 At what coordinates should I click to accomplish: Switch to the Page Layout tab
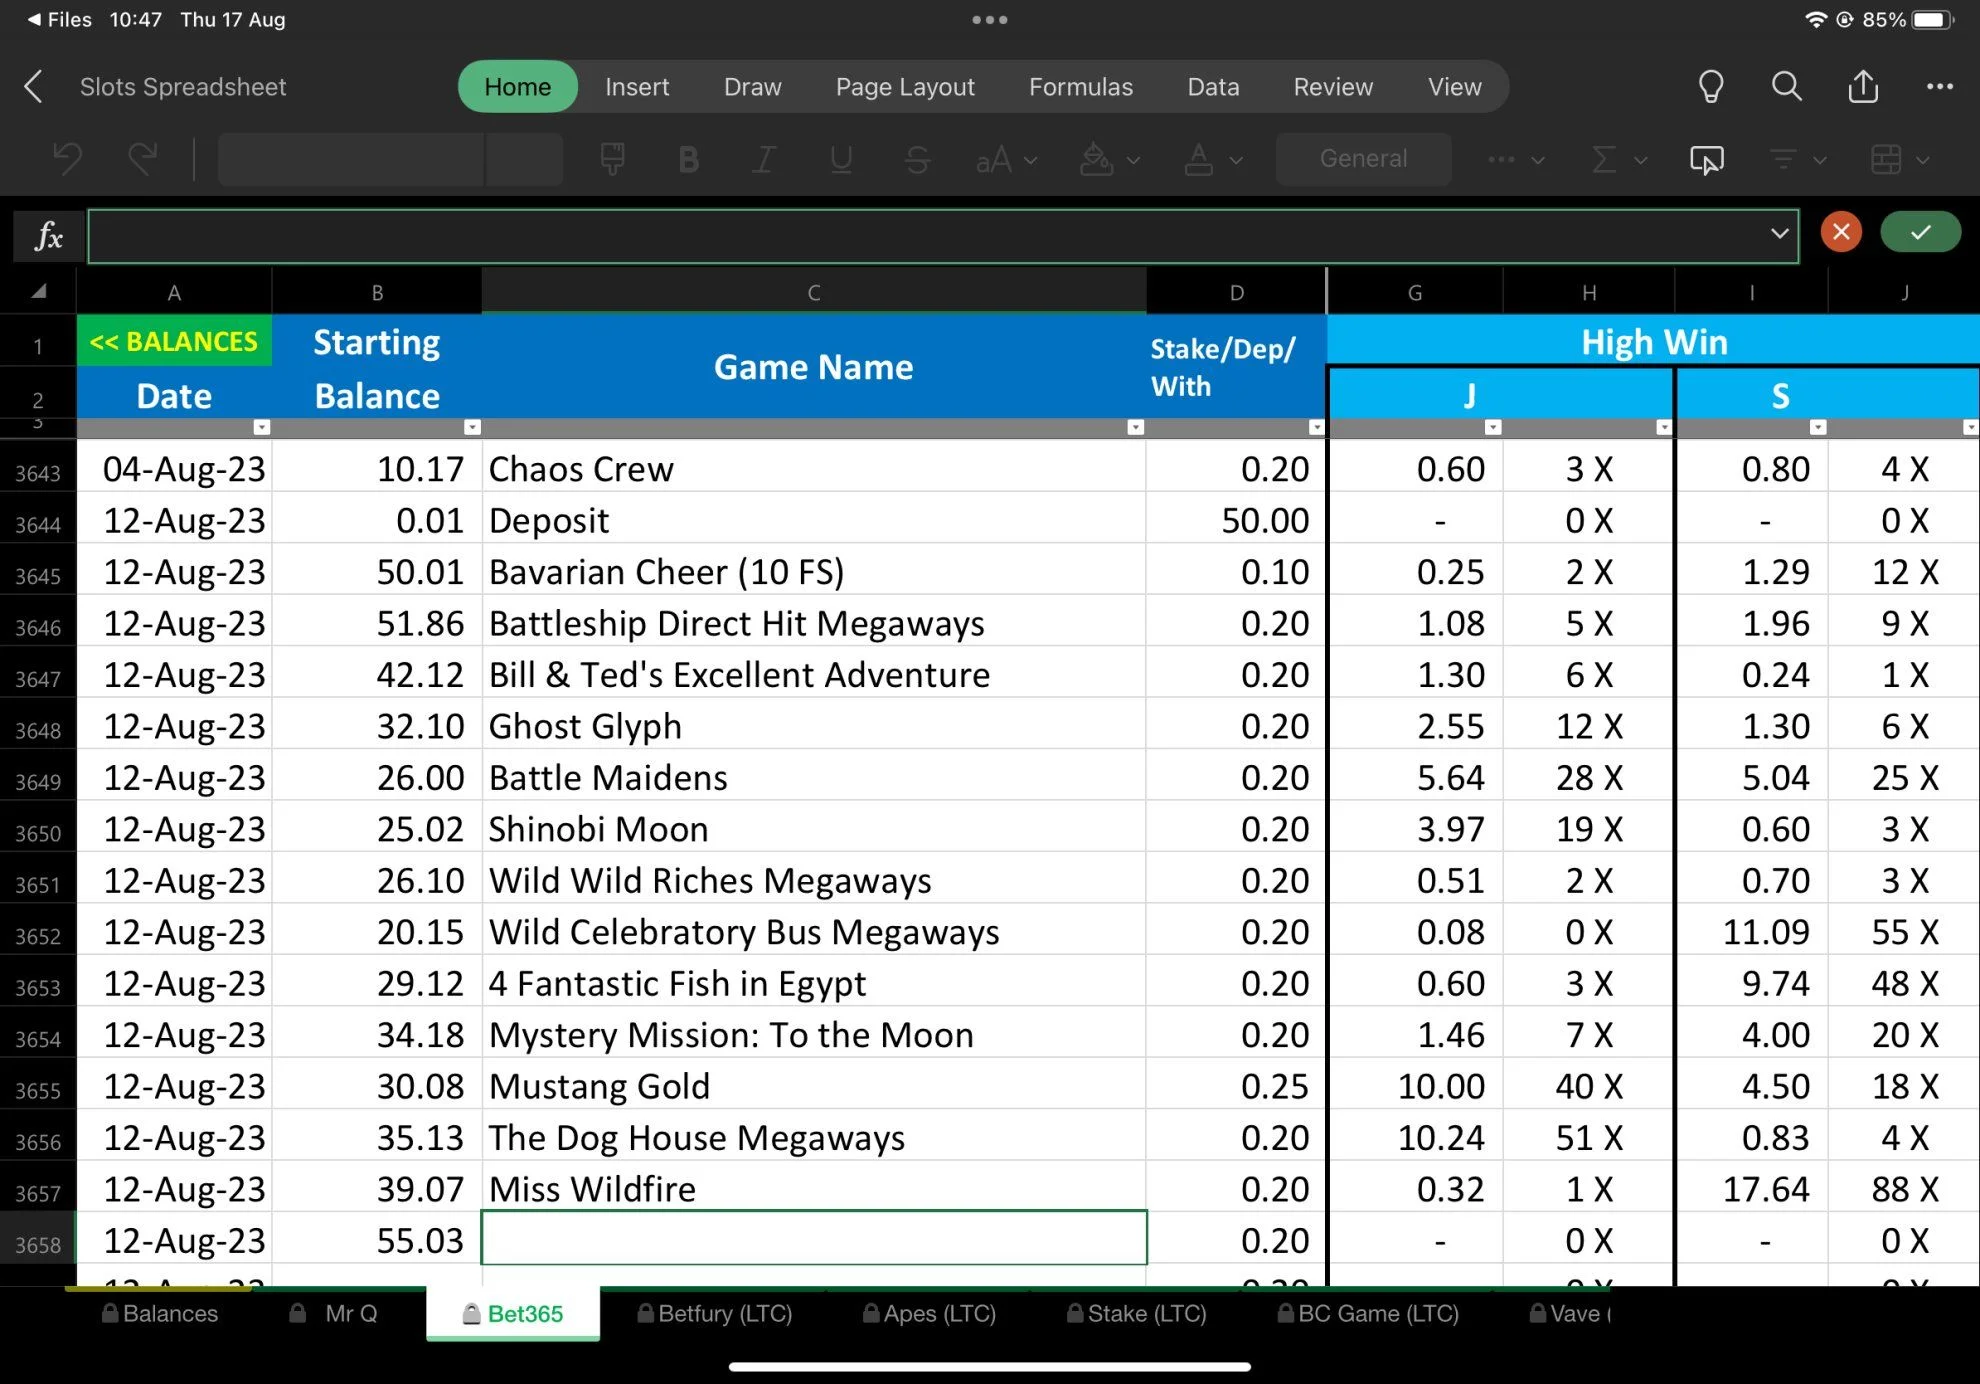(905, 87)
